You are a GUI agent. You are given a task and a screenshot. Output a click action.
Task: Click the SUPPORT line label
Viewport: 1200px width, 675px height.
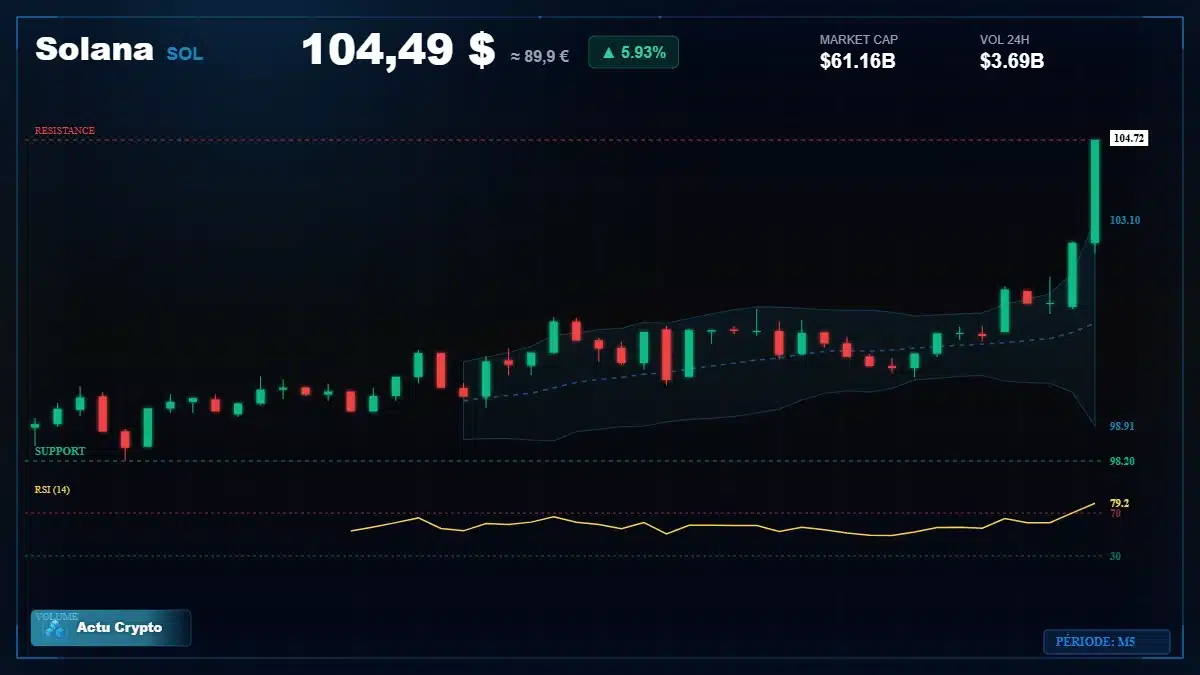(60, 451)
